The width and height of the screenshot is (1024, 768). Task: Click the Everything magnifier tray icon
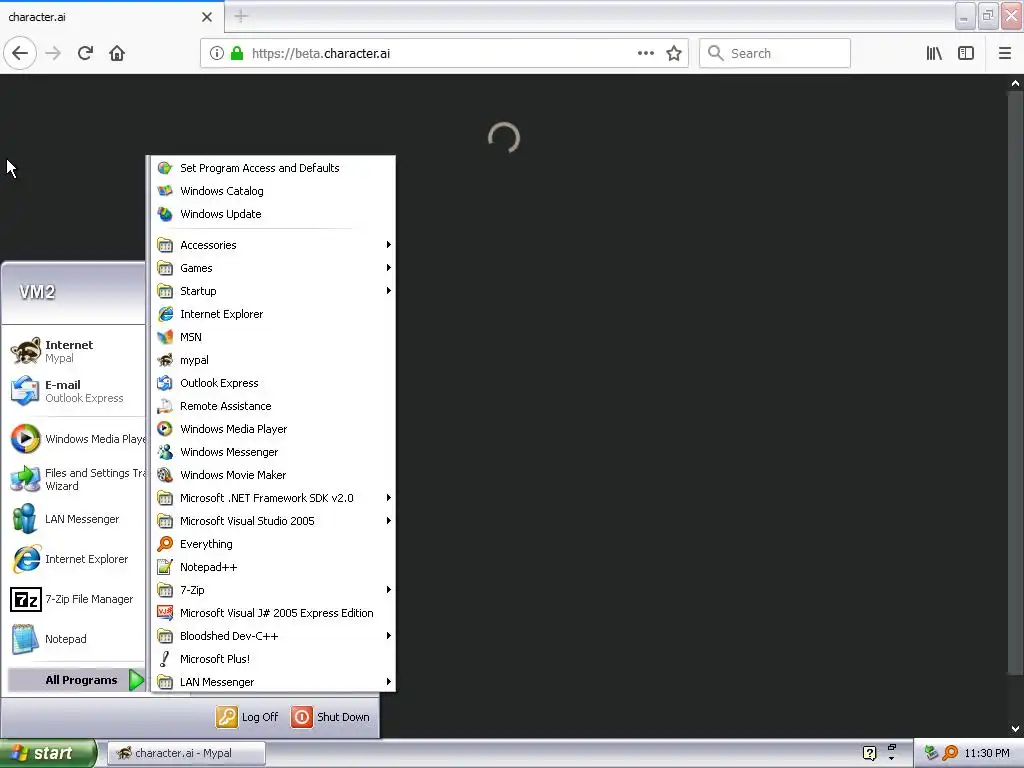click(x=950, y=753)
